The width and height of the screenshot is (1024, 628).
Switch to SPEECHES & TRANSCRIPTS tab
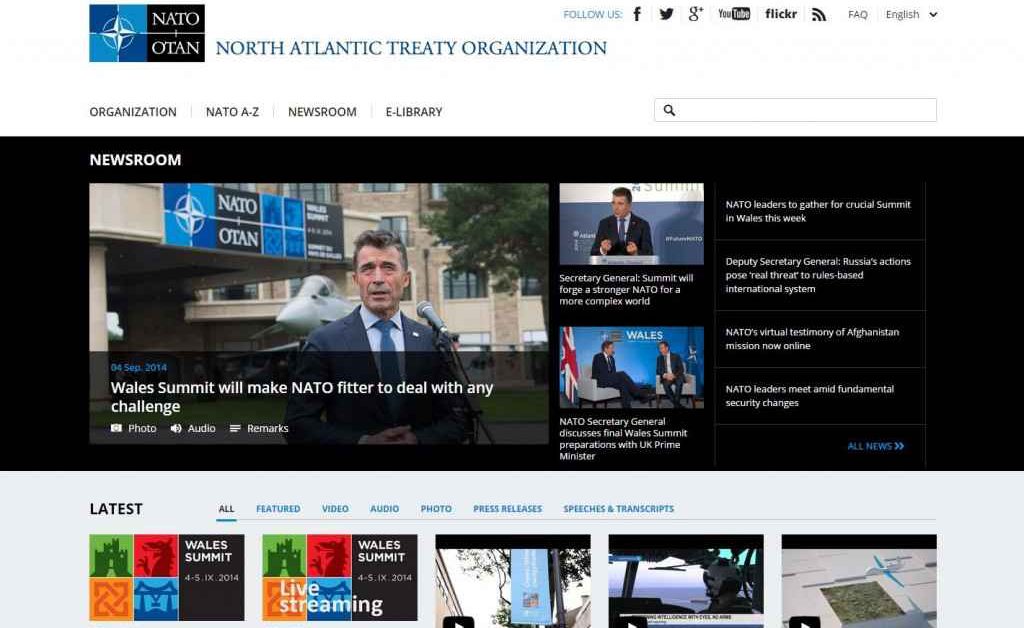click(x=618, y=509)
